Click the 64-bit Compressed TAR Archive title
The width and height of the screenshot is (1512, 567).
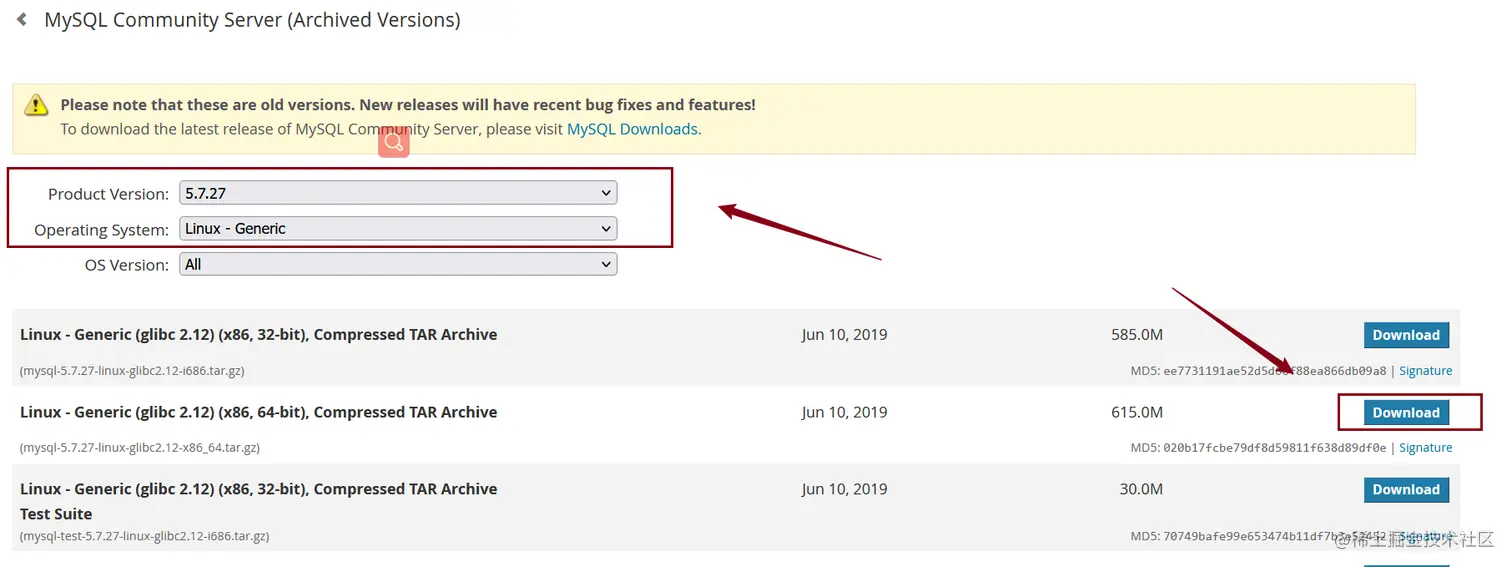[258, 412]
